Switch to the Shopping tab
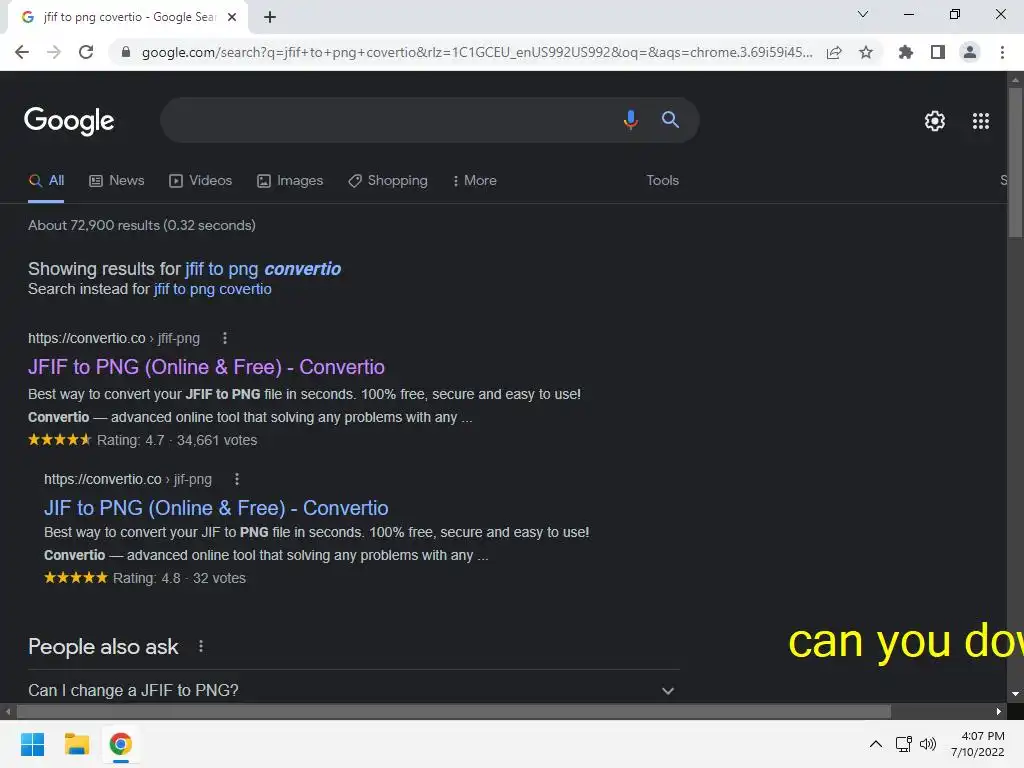The height and width of the screenshot is (768, 1024). [x=388, y=181]
